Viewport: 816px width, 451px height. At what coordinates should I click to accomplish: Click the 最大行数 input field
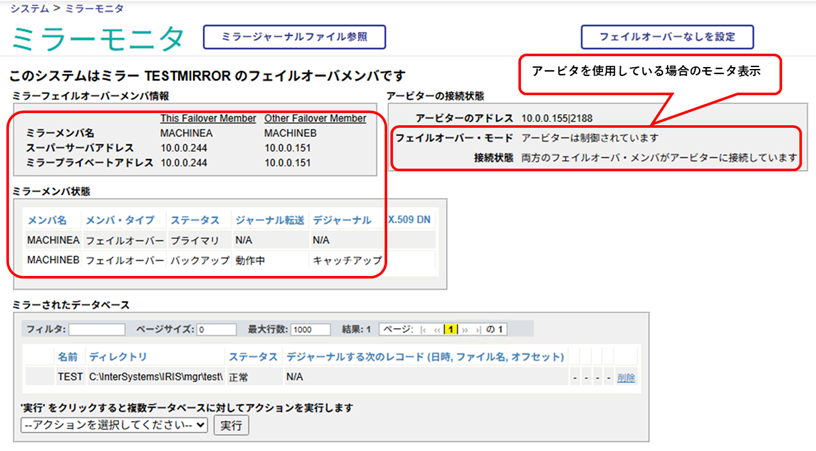coord(311,329)
